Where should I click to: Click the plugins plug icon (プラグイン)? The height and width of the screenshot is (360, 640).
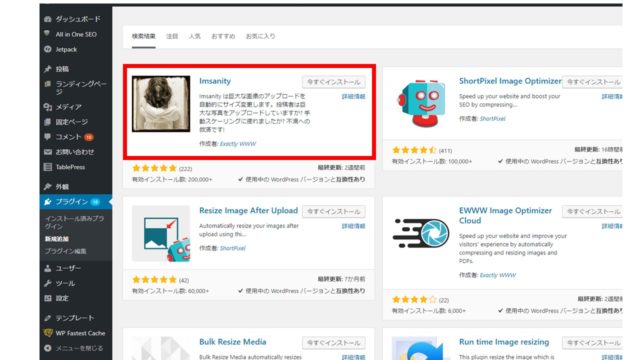[48, 202]
